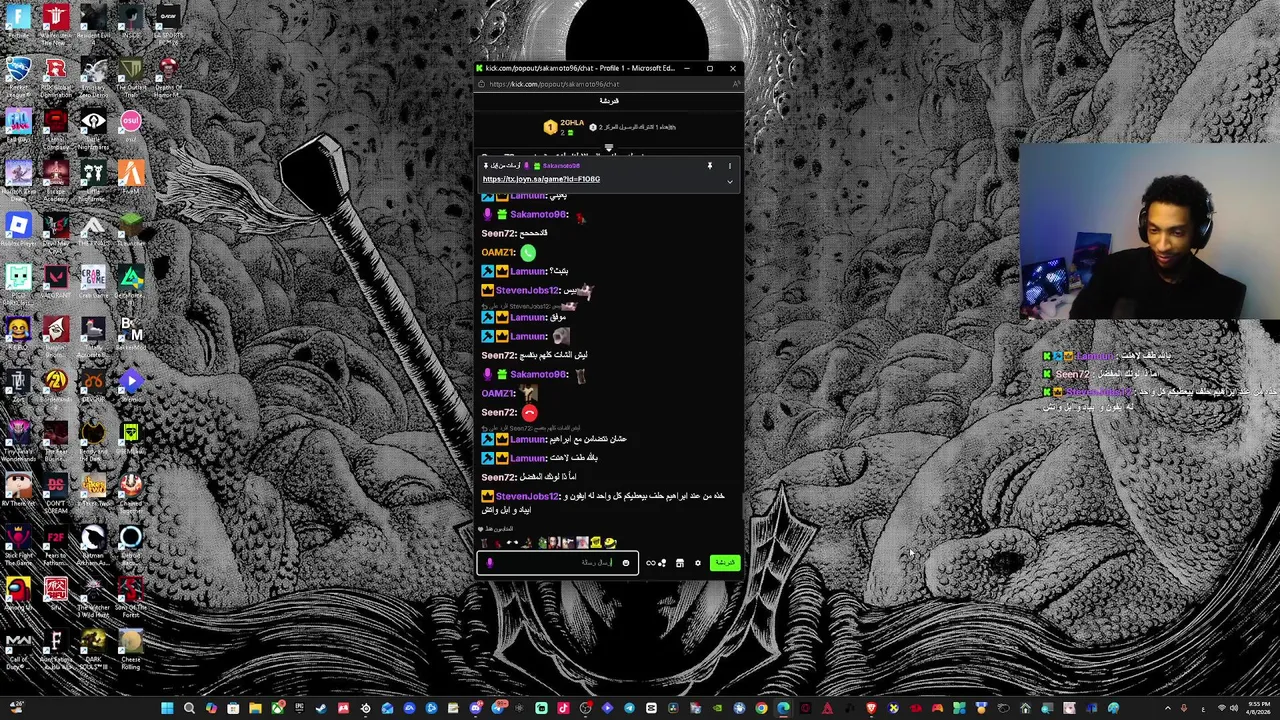Click the Read Aloud icon in address bar
This screenshot has height=720, width=1280.
tap(735, 84)
